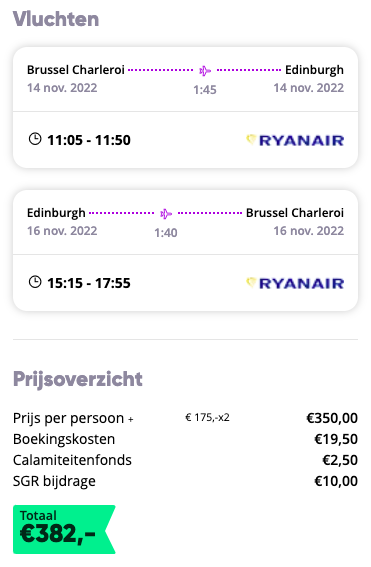
Task: Click the Boekingskosten line item
Action: click(x=64, y=439)
